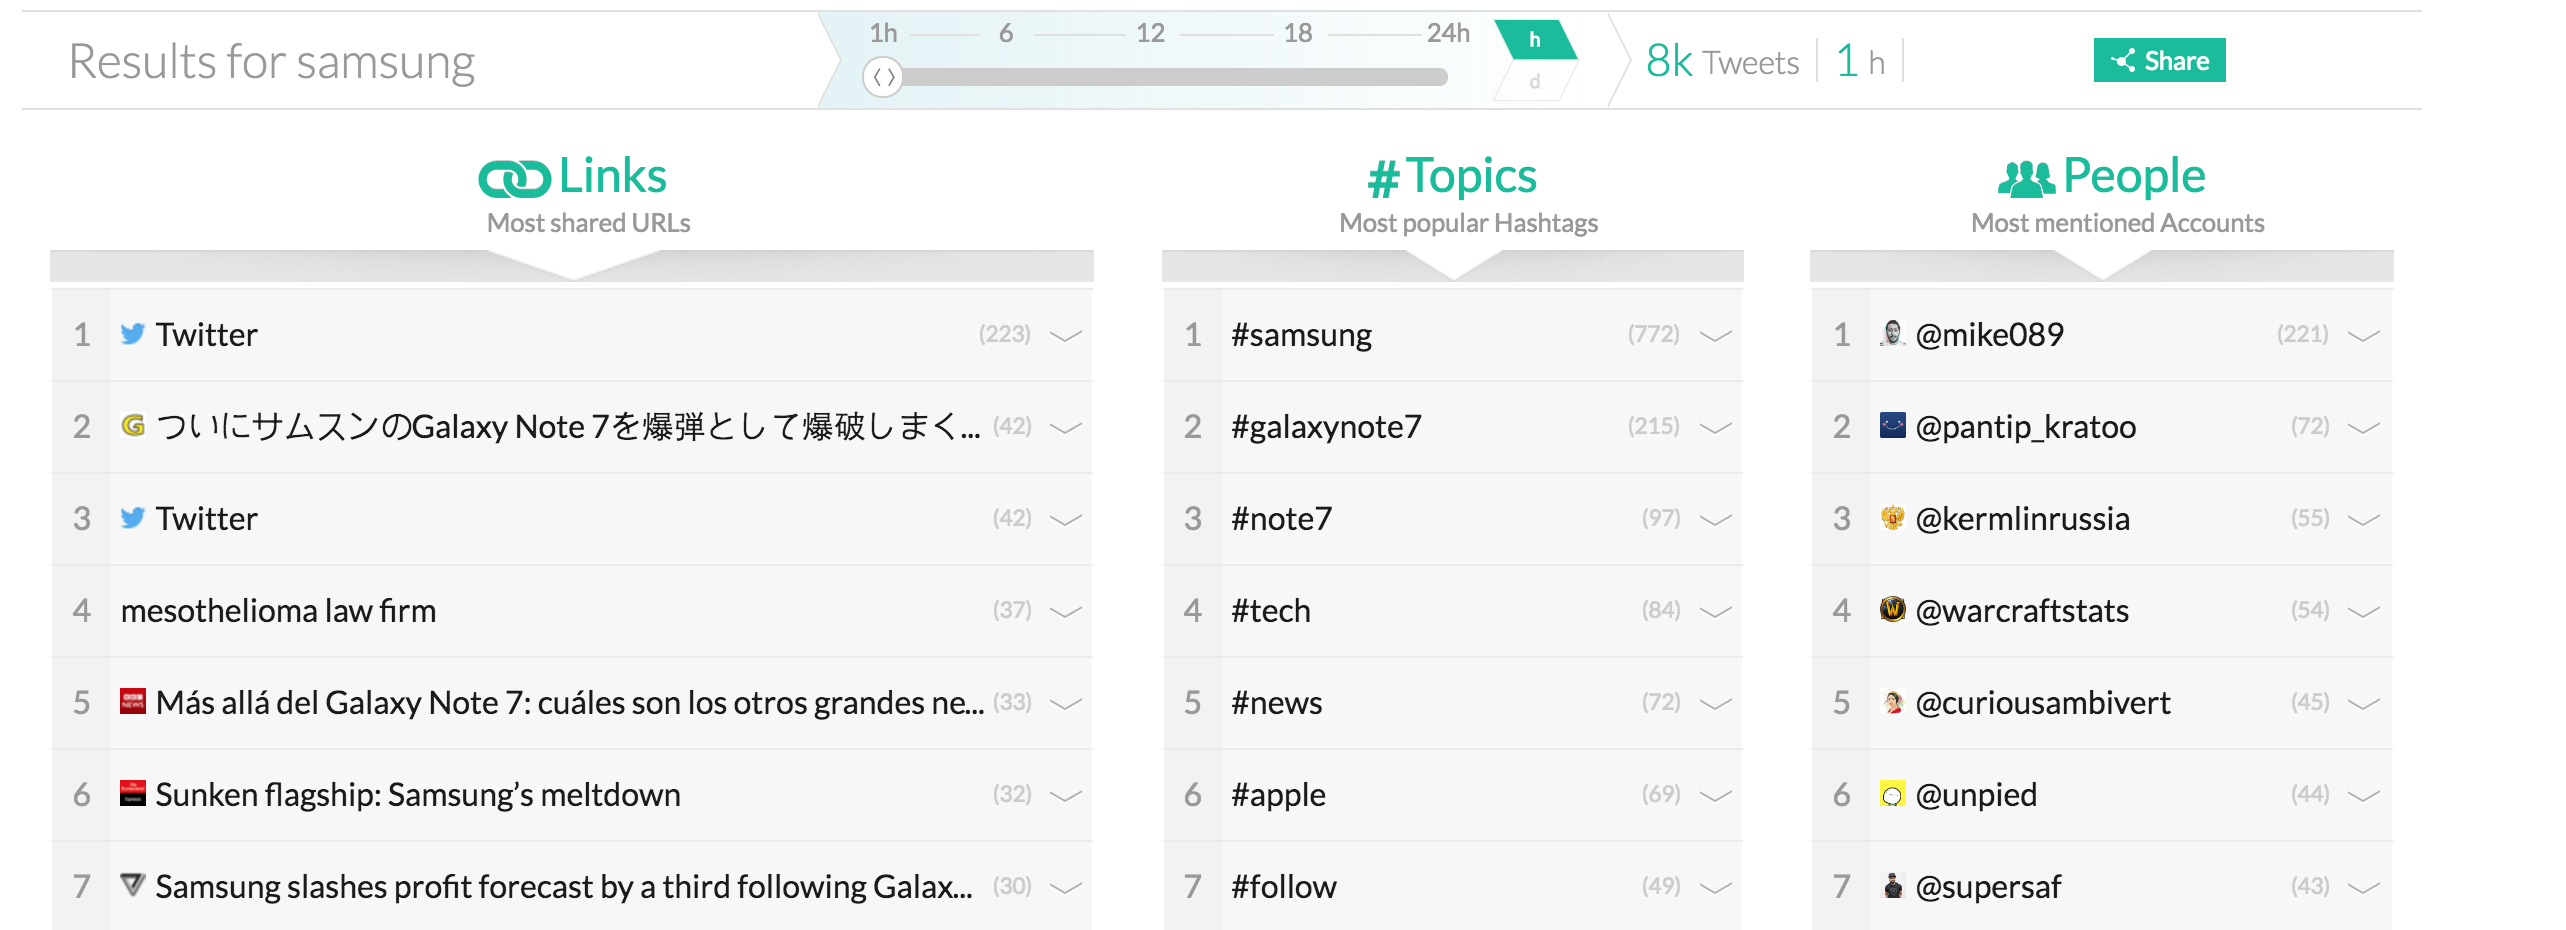This screenshot has height=930, width=2566.
Task: Click @warcraftstats profile avatar
Action: click(1892, 609)
